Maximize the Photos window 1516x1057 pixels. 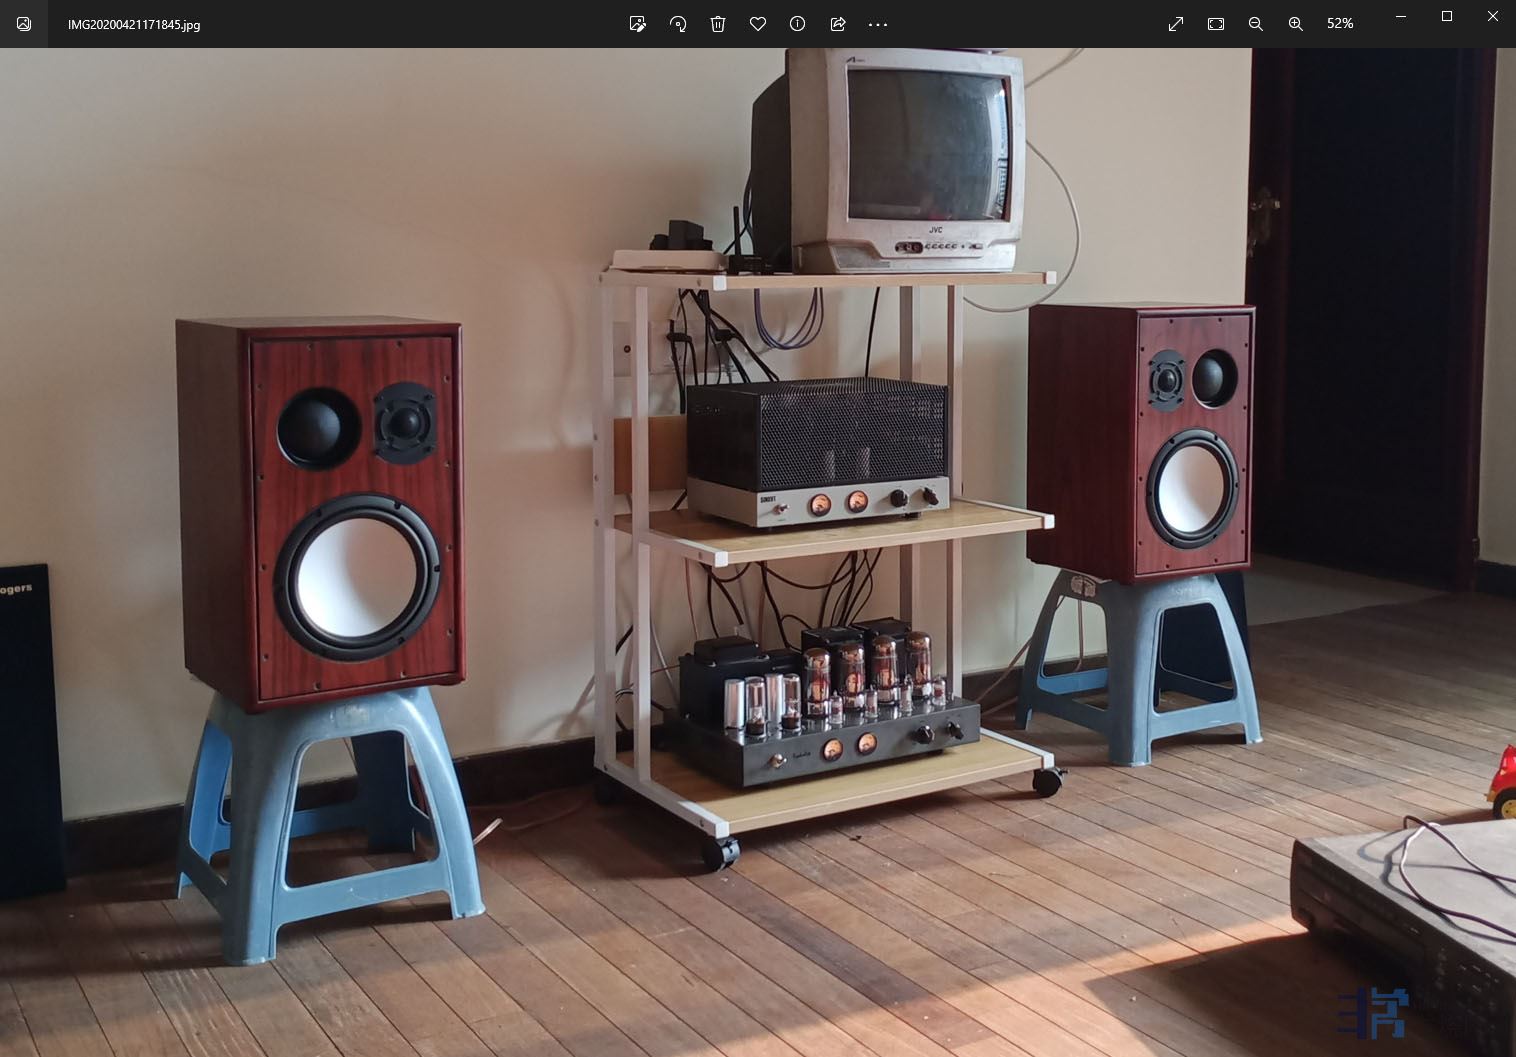pos(1447,16)
